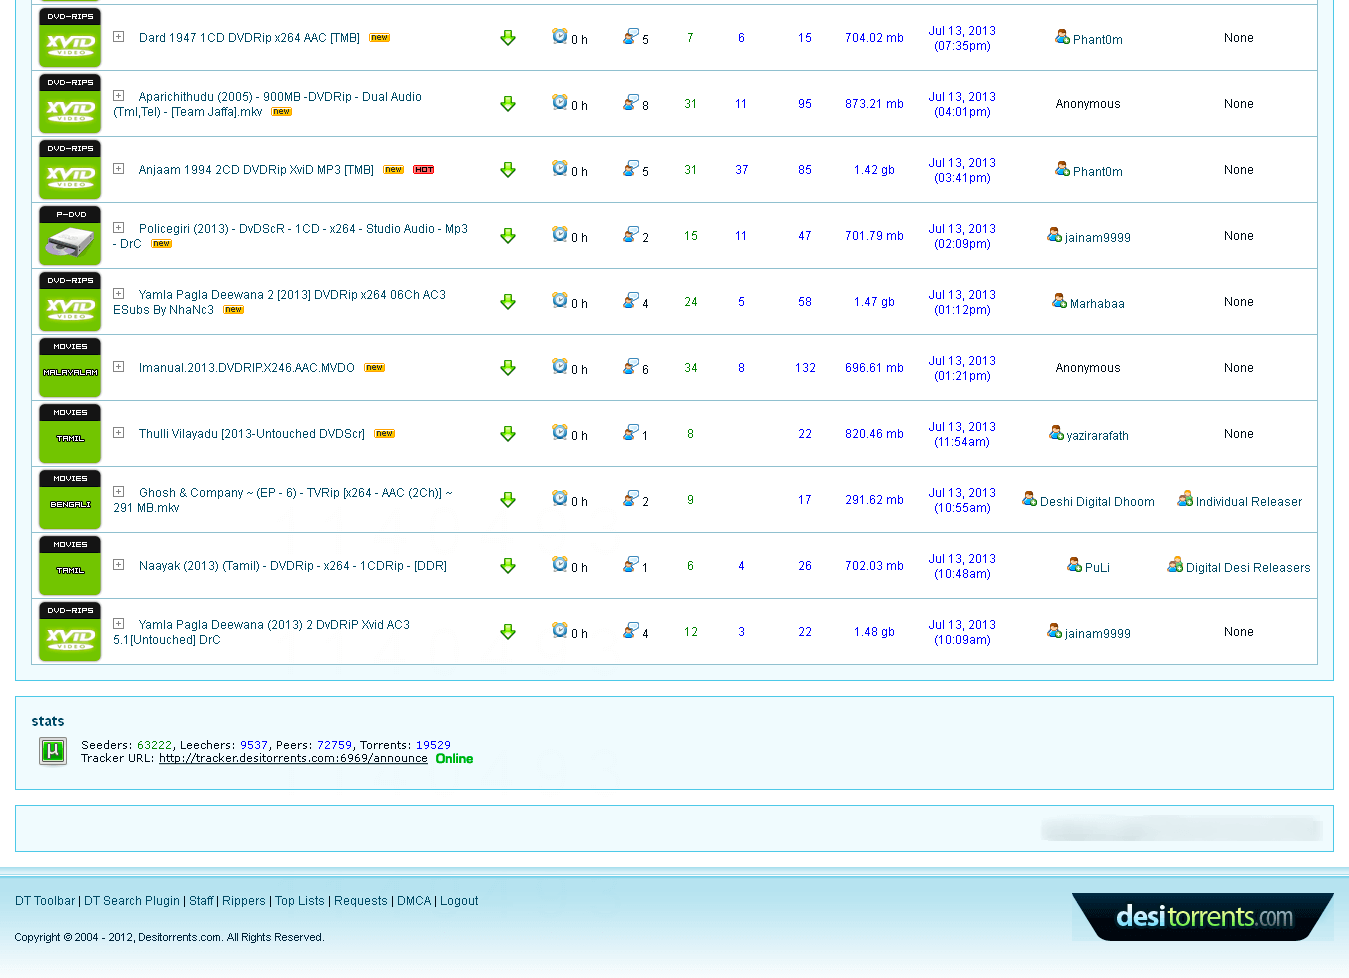Click the 132 peers count for Imanual
Image resolution: width=1349 pixels, height=978 pixels.
pyautogui.click(x=805, y=368)
